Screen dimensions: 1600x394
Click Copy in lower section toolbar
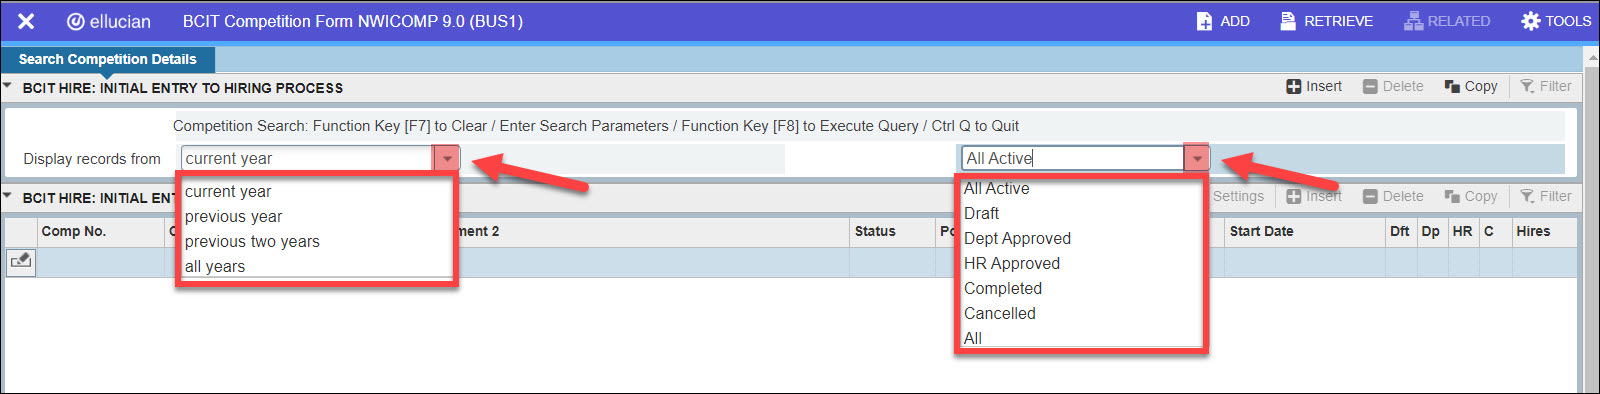[x=1471, y=196]
